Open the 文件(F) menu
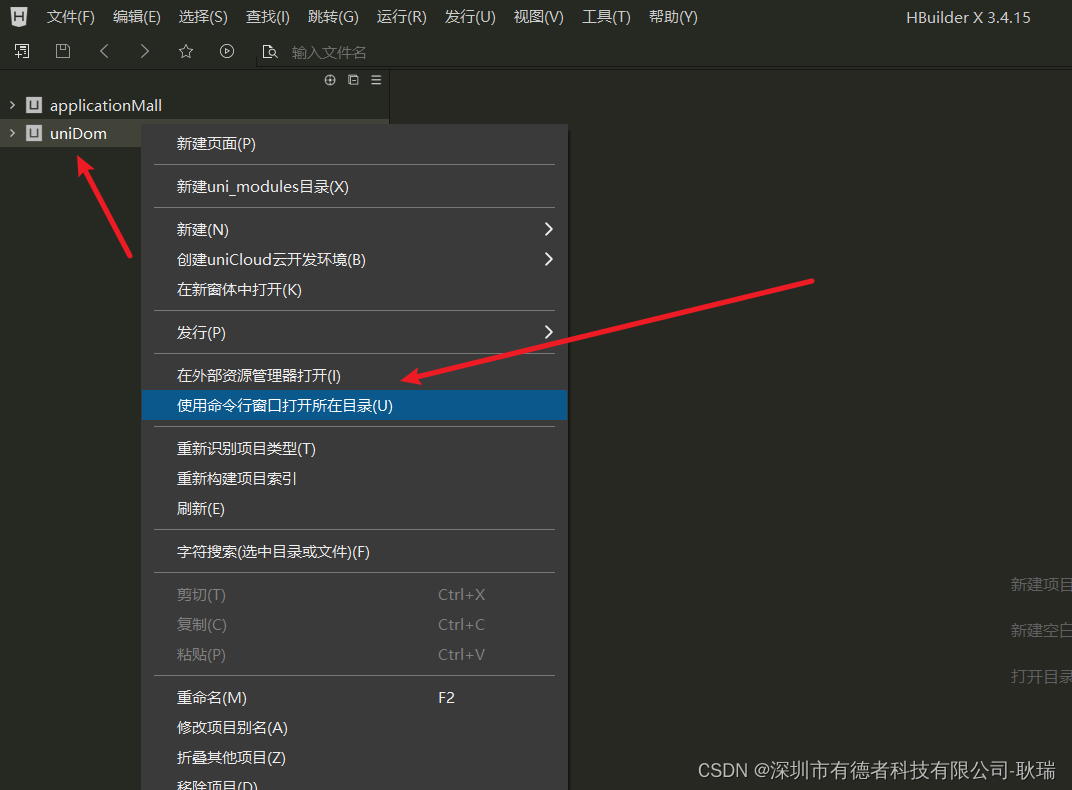This screenshot has height=790, width=1072. (70, 17)
